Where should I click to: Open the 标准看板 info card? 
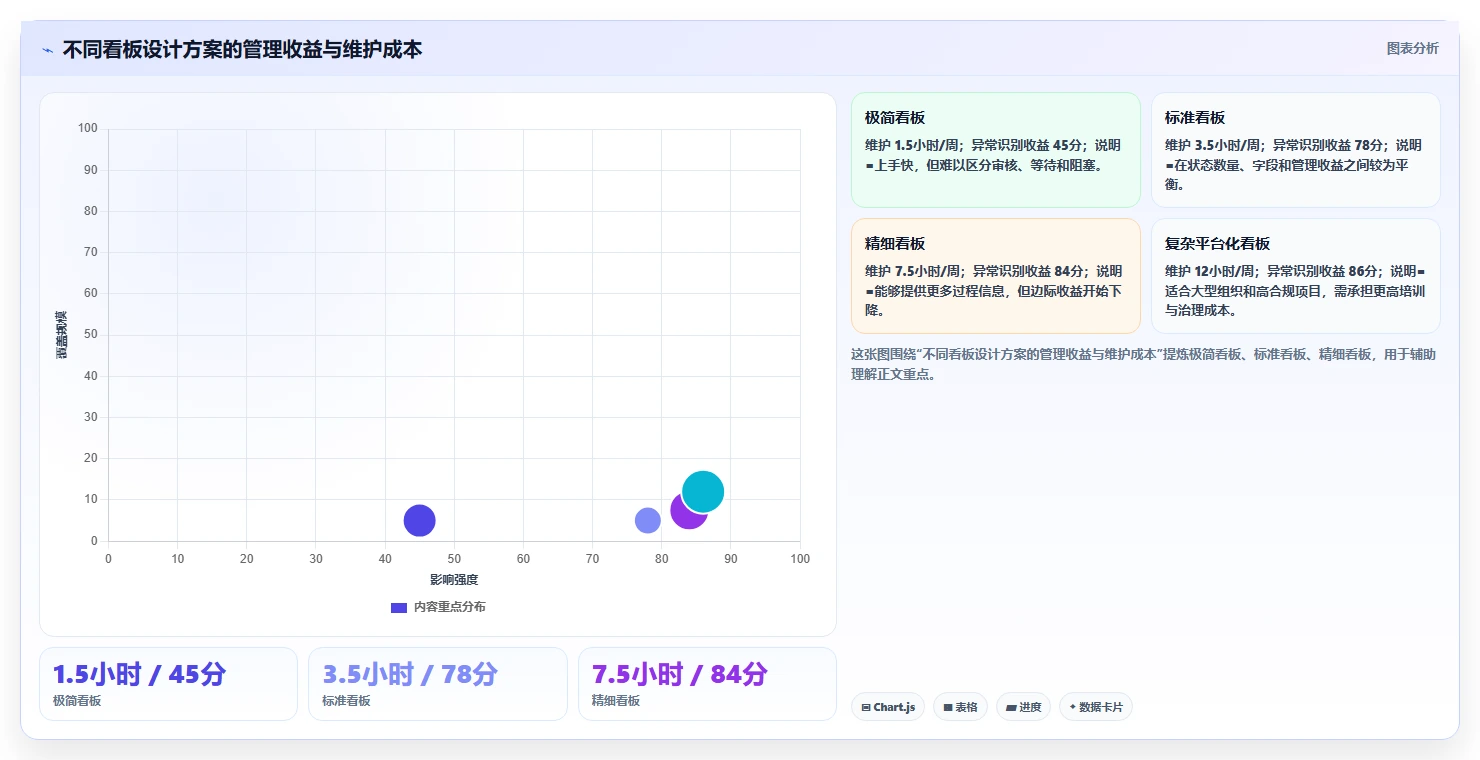[1295, 150]
